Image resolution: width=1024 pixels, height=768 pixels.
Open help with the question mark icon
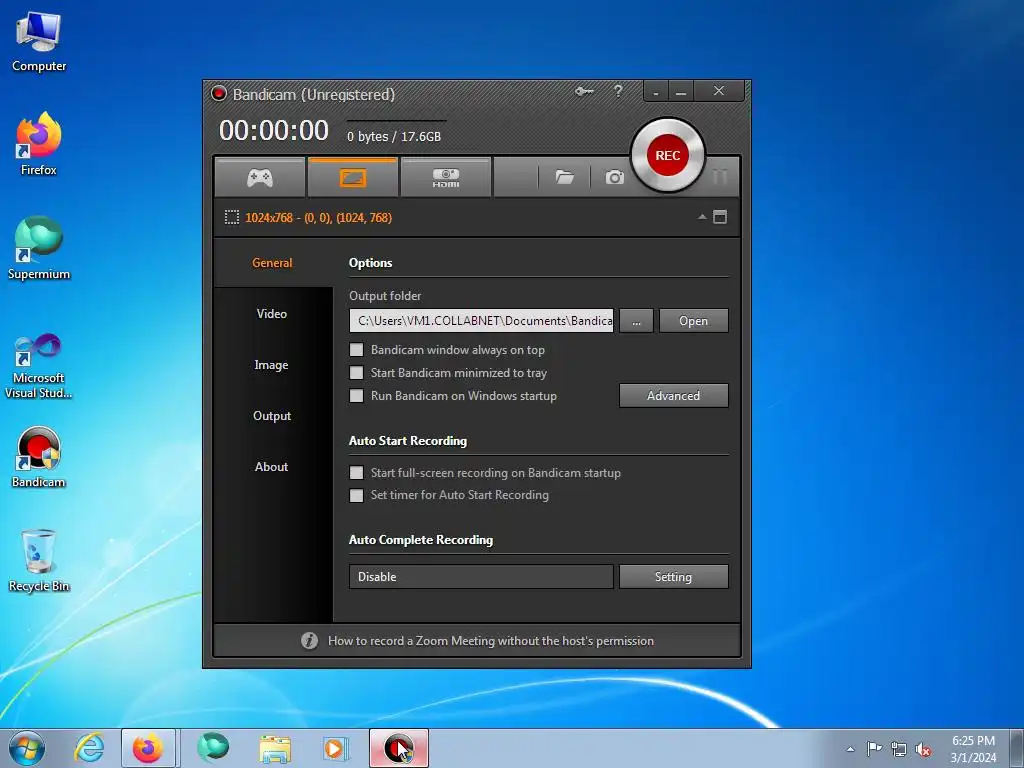click(618, 91)
